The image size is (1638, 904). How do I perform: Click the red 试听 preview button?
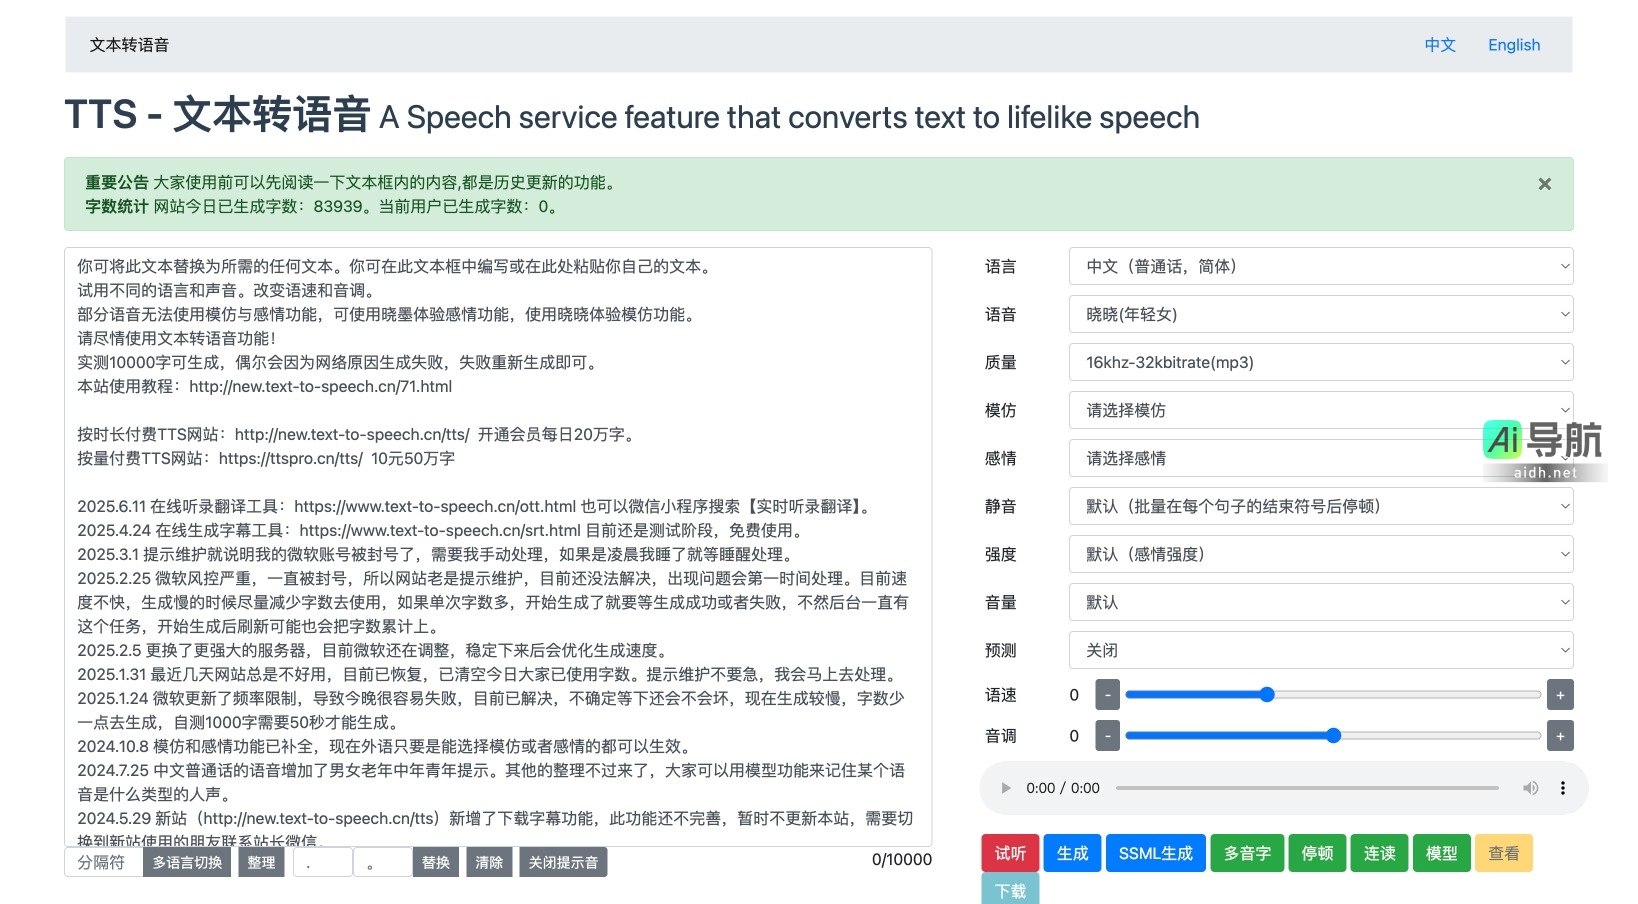click(1010, 853)
